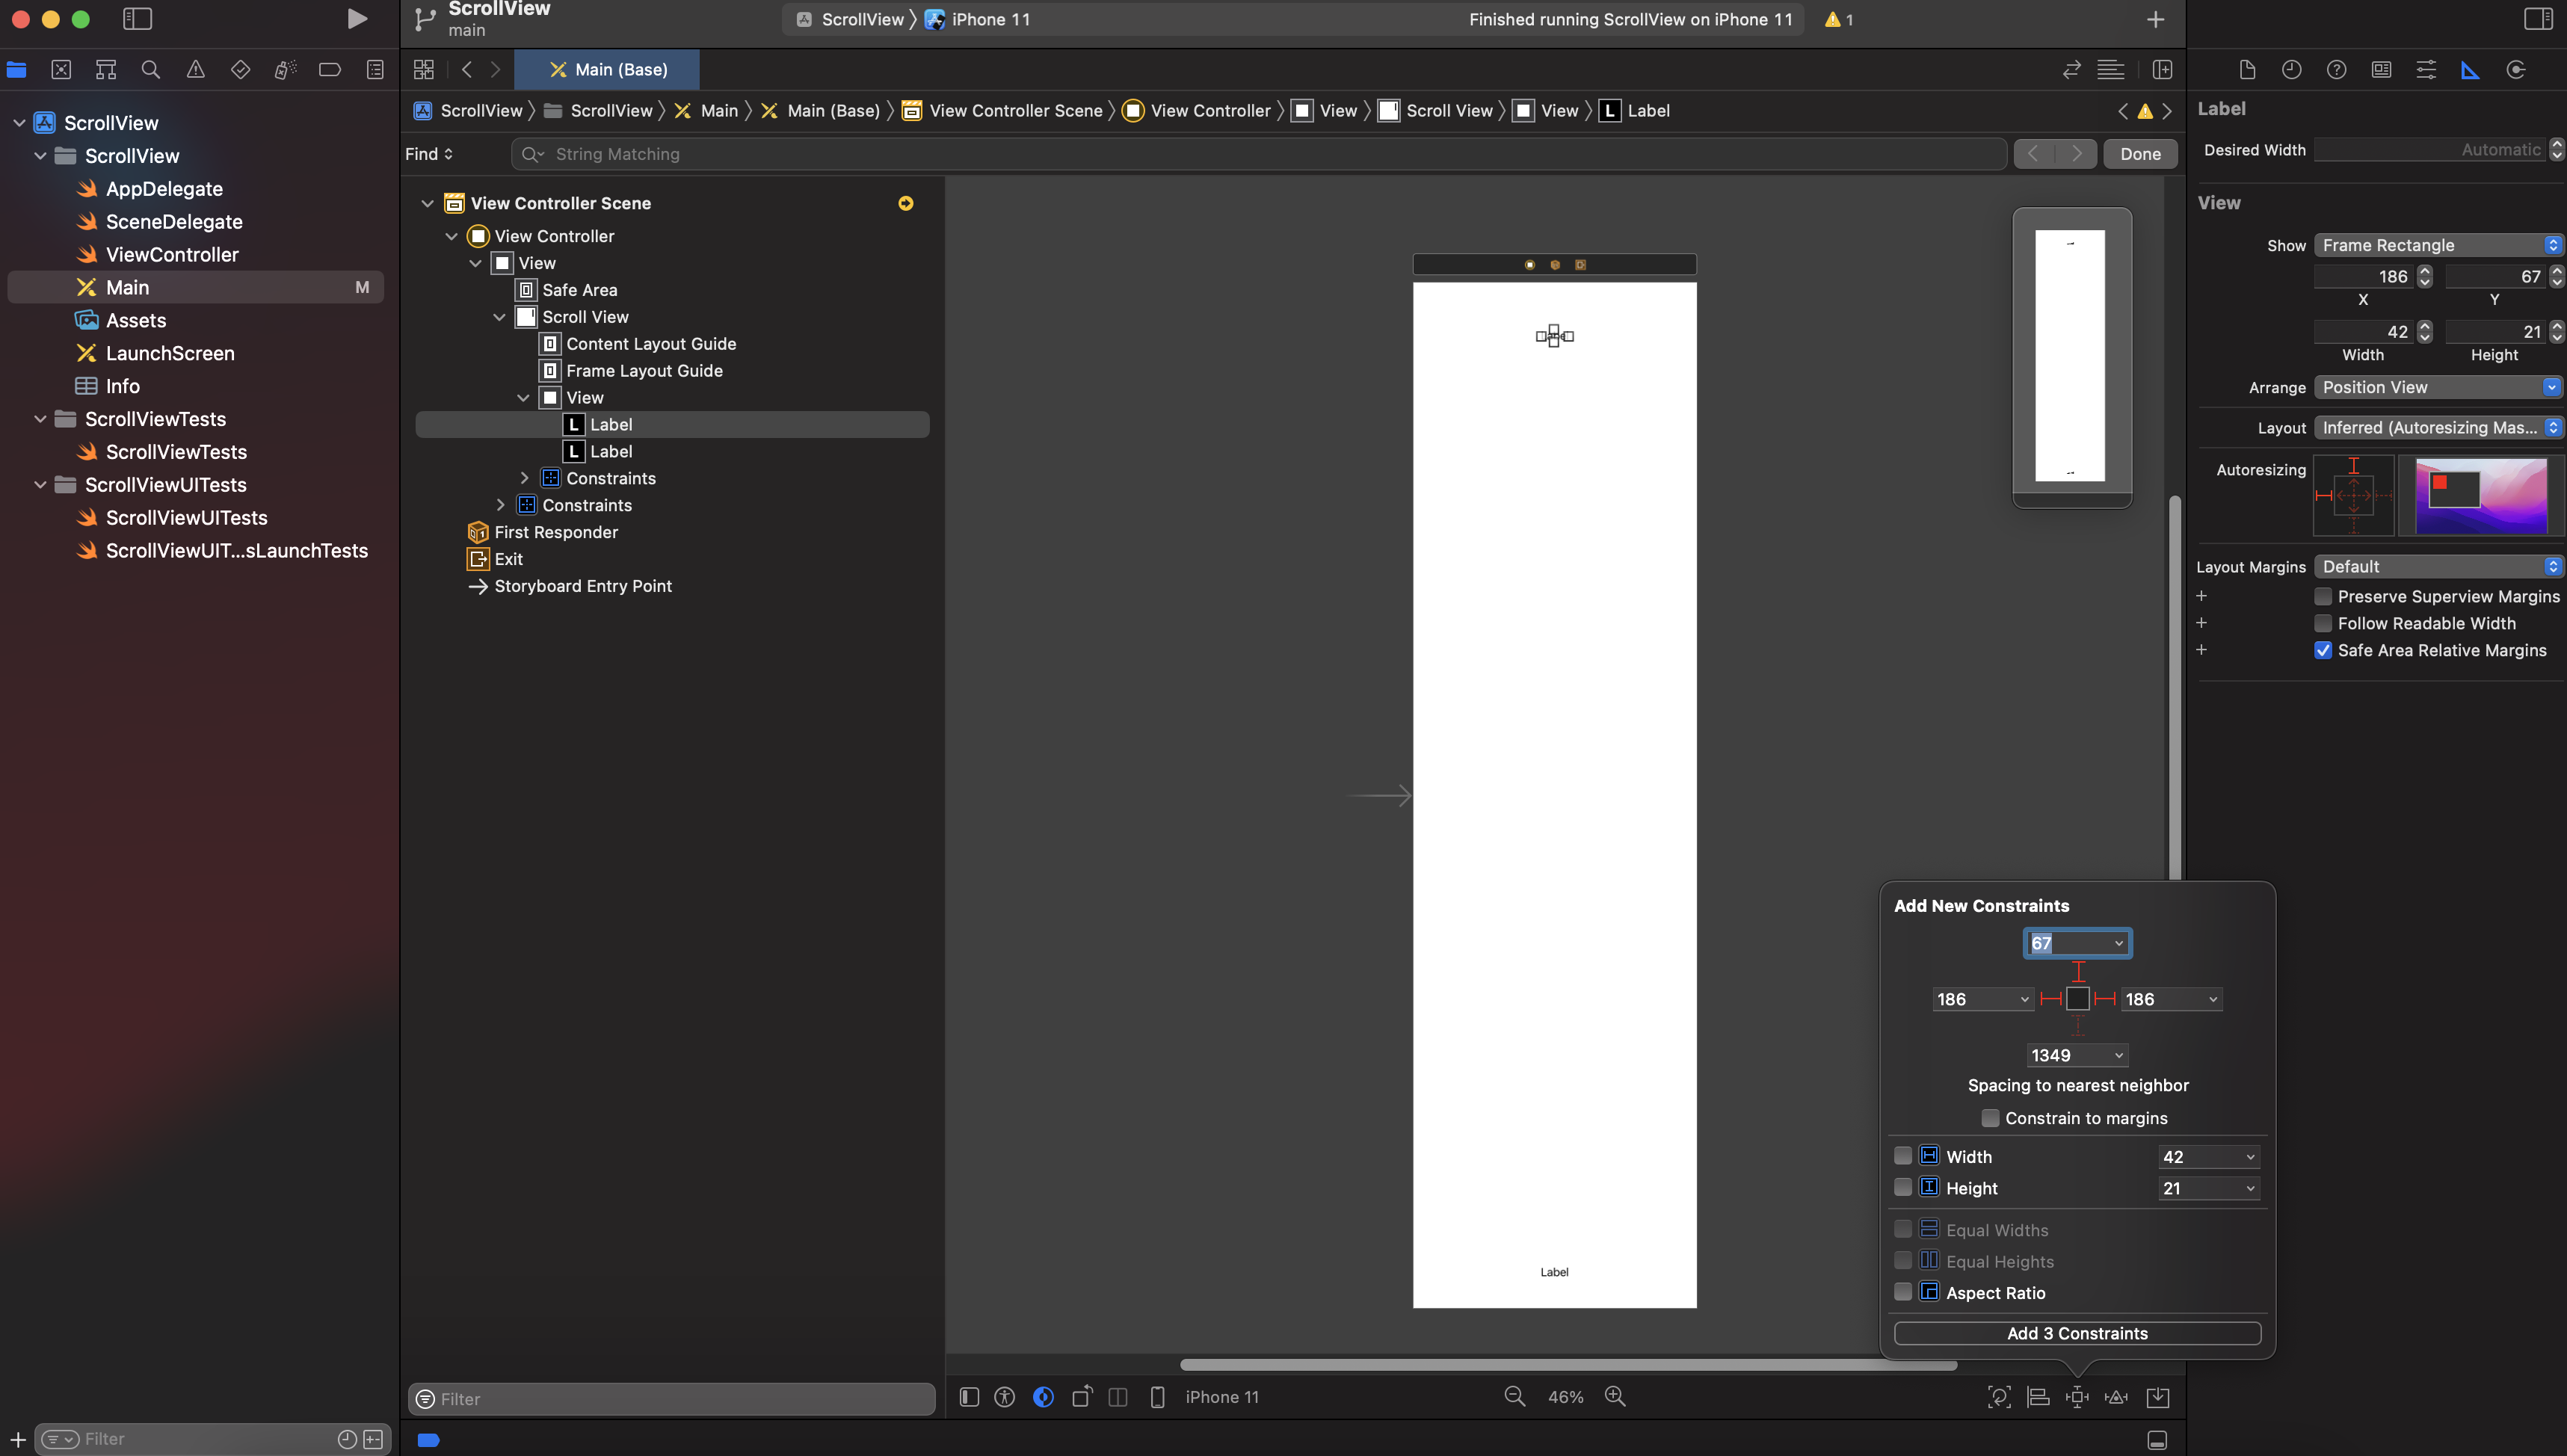
Task: Click the Add 3 Constraints button
Action: pos(2077,1333)
